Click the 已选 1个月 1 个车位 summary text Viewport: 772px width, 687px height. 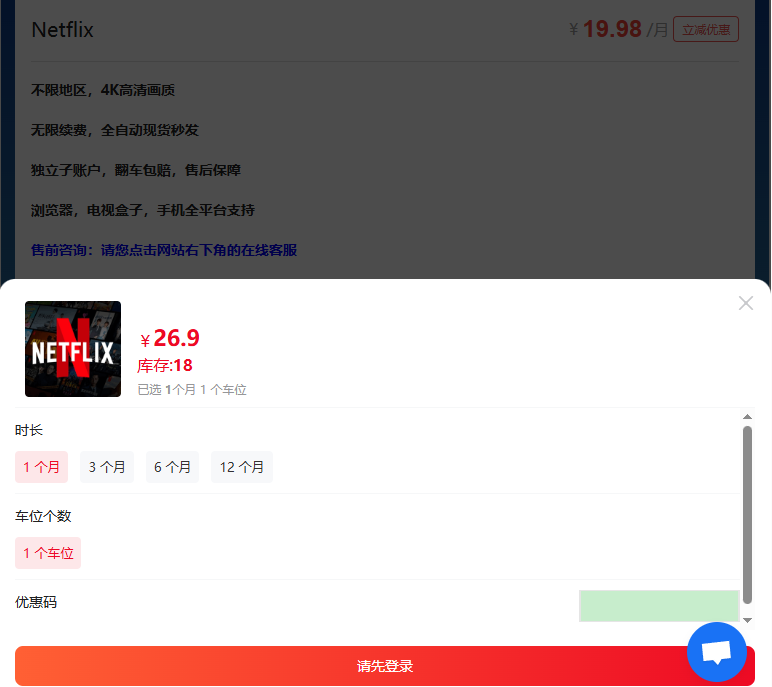[x=192, y=390]
